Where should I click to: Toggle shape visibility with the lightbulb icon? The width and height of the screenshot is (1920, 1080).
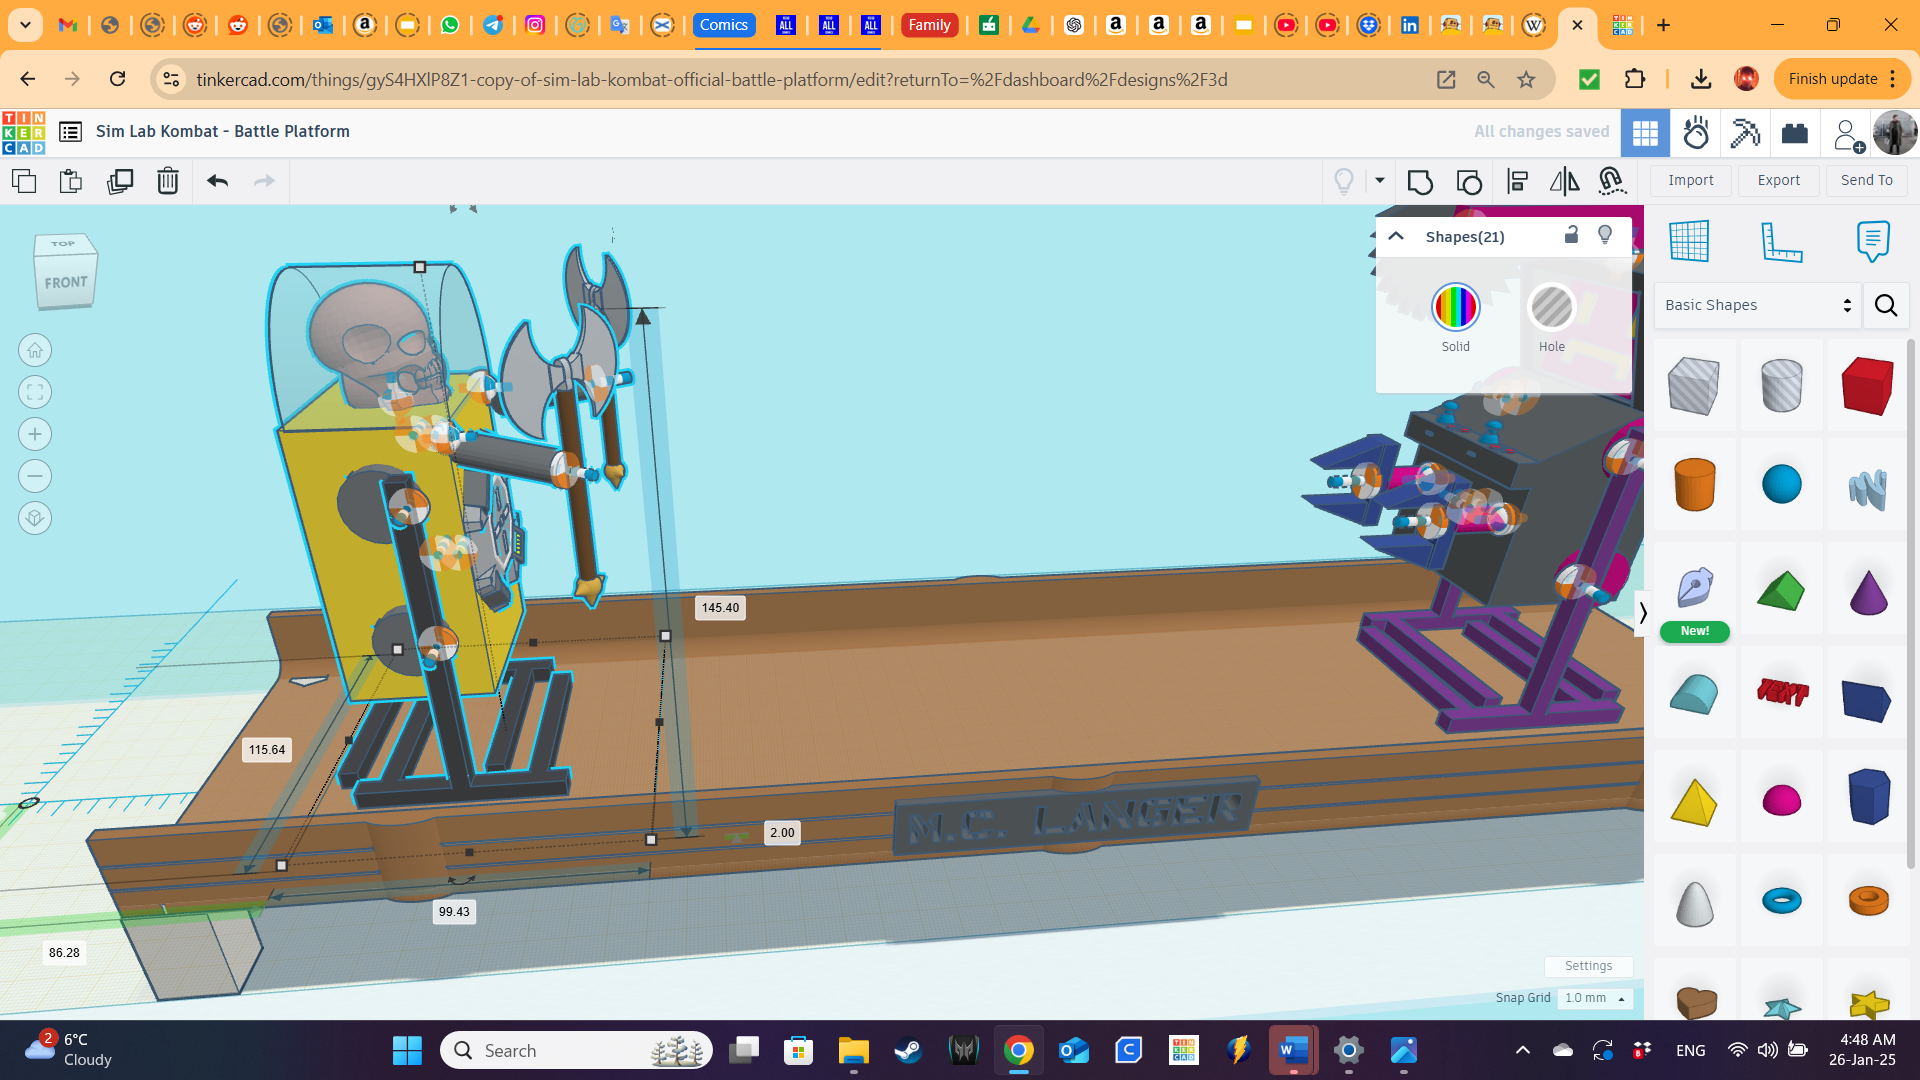[x=1605, y=235]
